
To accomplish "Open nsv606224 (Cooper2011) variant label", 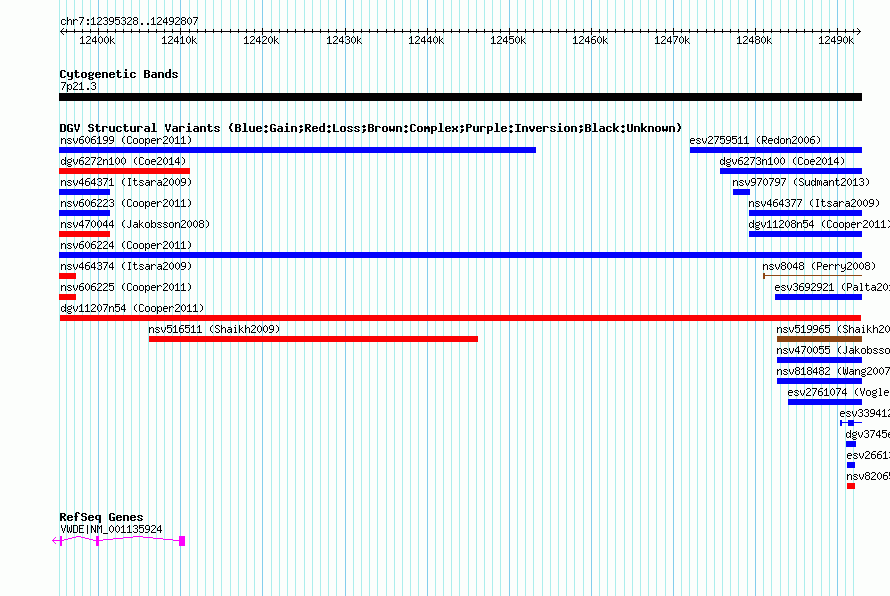I will (x=126, y=245).
